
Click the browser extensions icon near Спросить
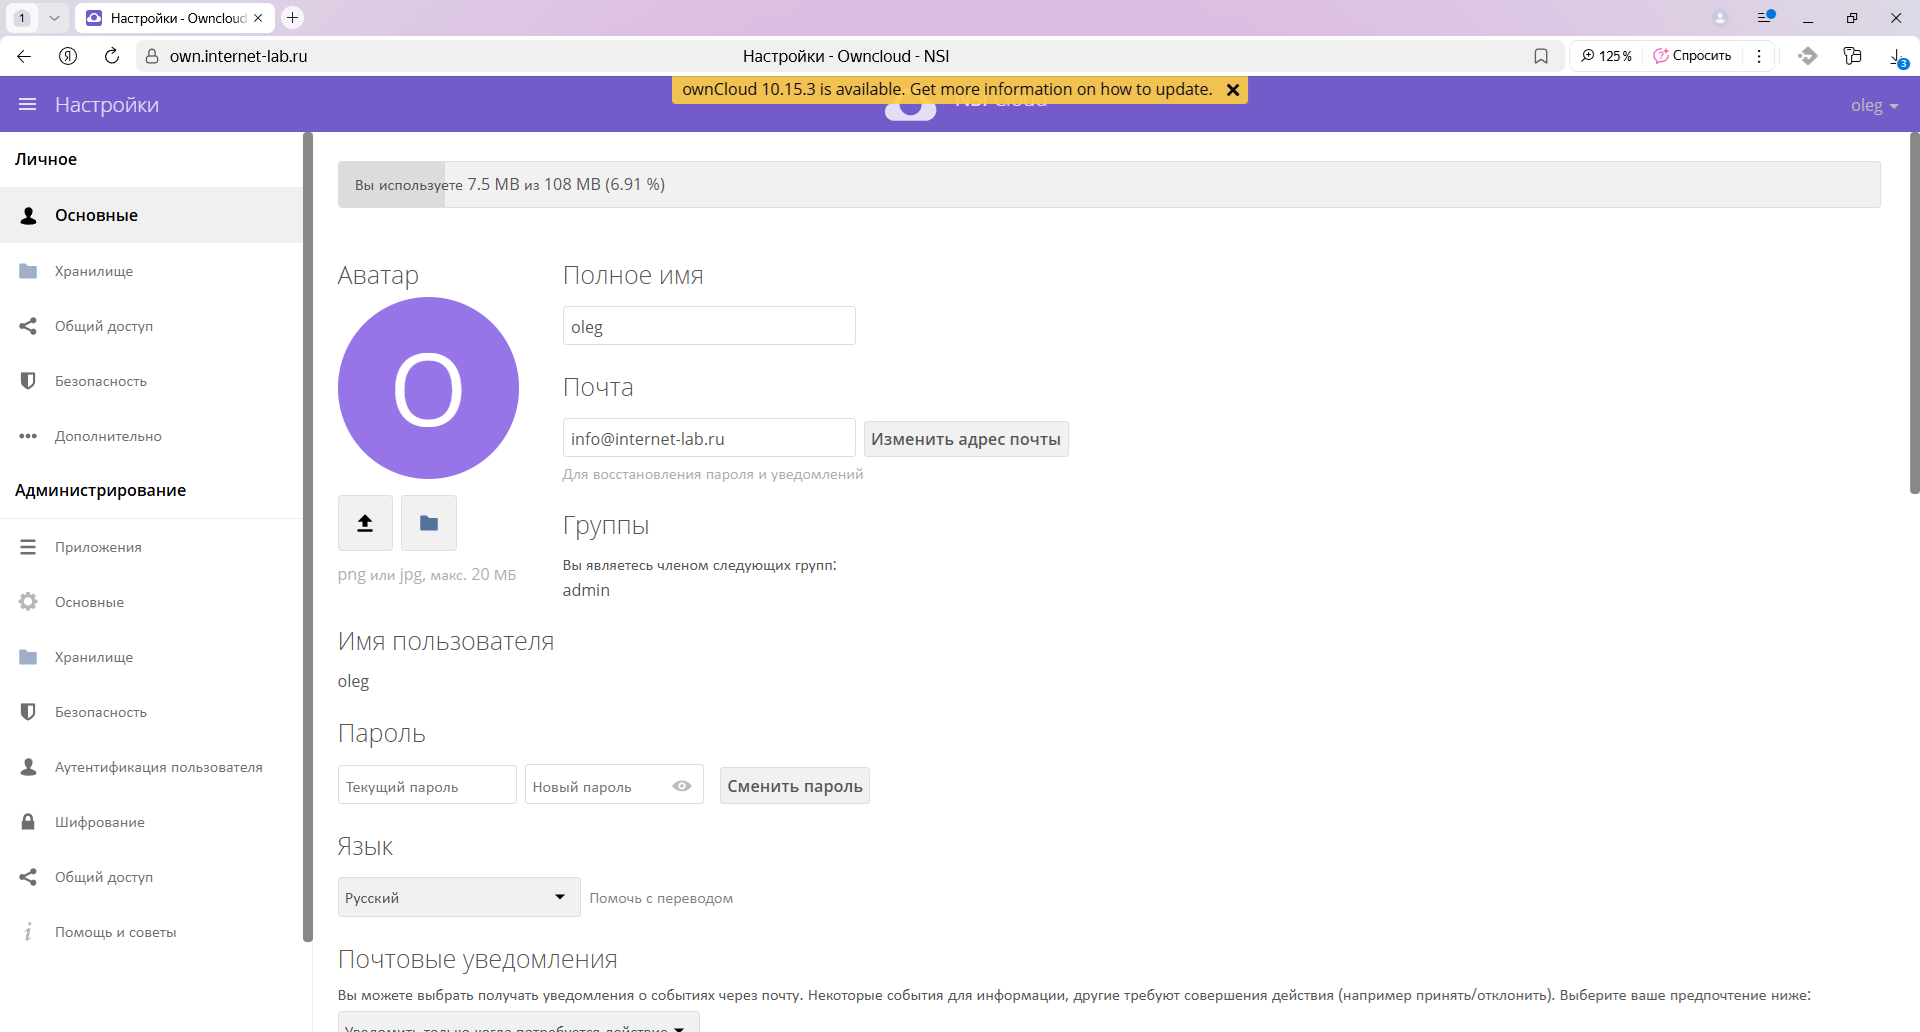coord(1807,56)
